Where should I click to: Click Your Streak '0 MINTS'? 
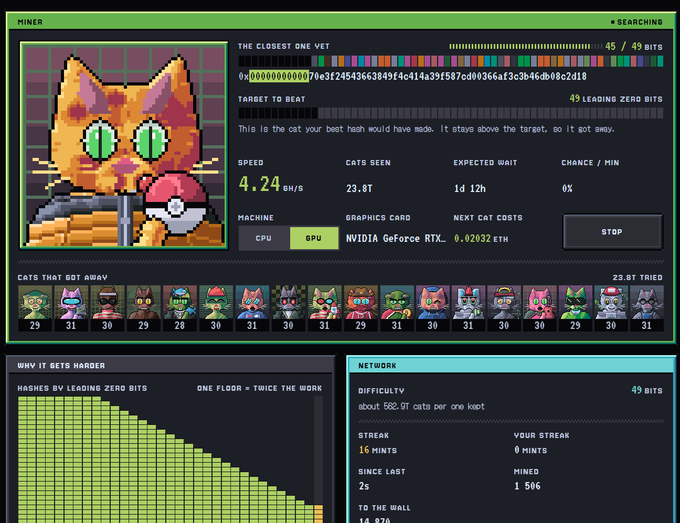pos(530,450)
